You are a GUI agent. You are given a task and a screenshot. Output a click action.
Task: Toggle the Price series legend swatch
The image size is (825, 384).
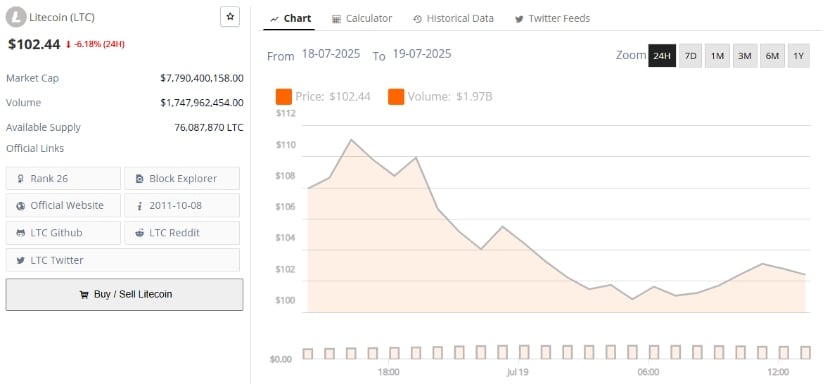point(284,97)
